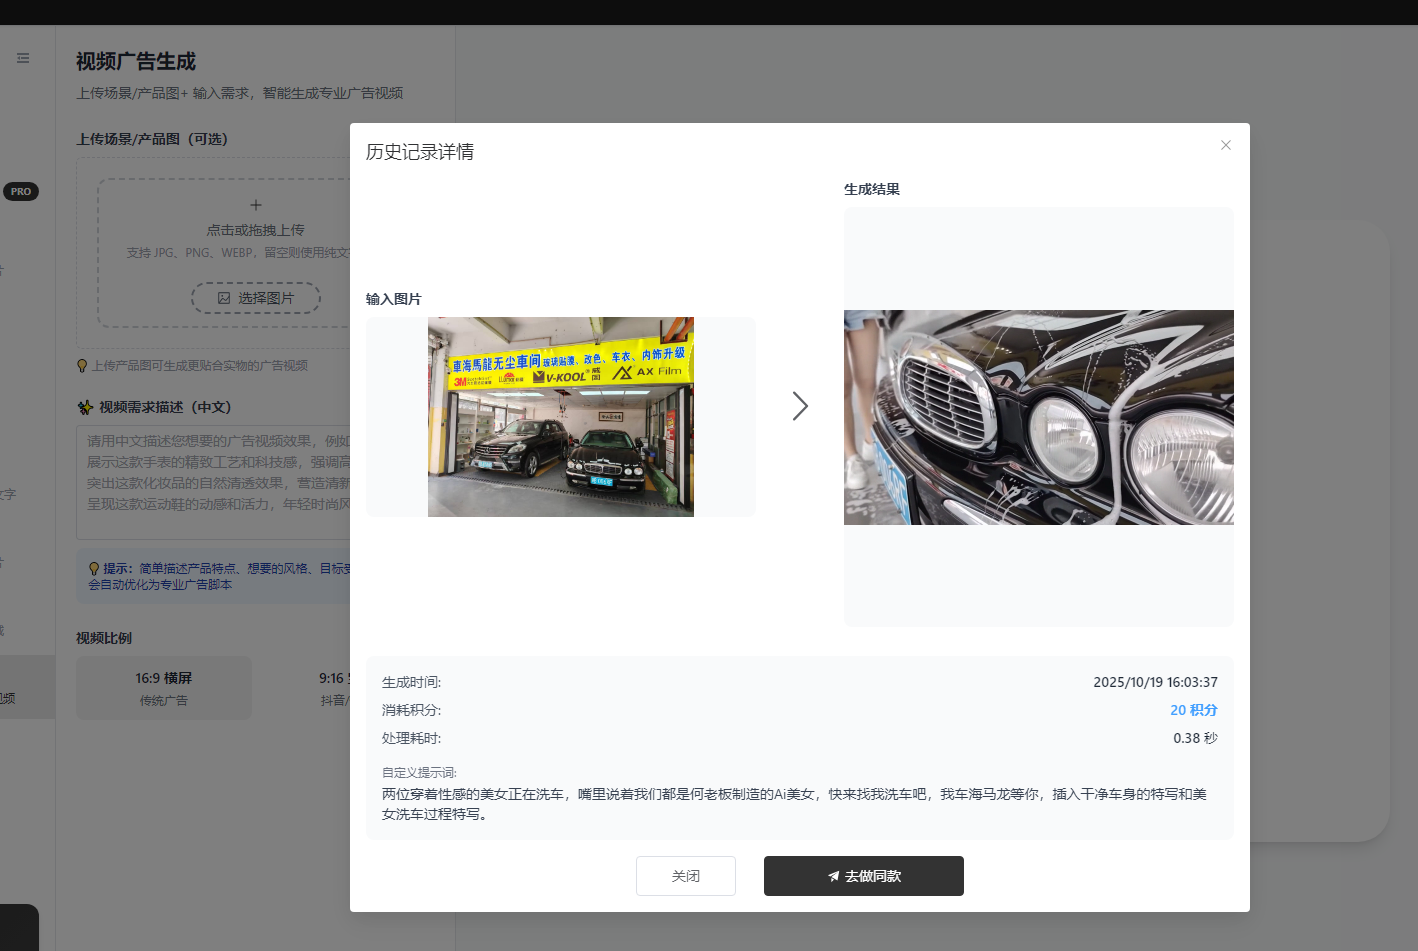Click the 20 积分 link
Image resolution: width=1418 pixels, height=951 pixels.
click(1193, 710)
